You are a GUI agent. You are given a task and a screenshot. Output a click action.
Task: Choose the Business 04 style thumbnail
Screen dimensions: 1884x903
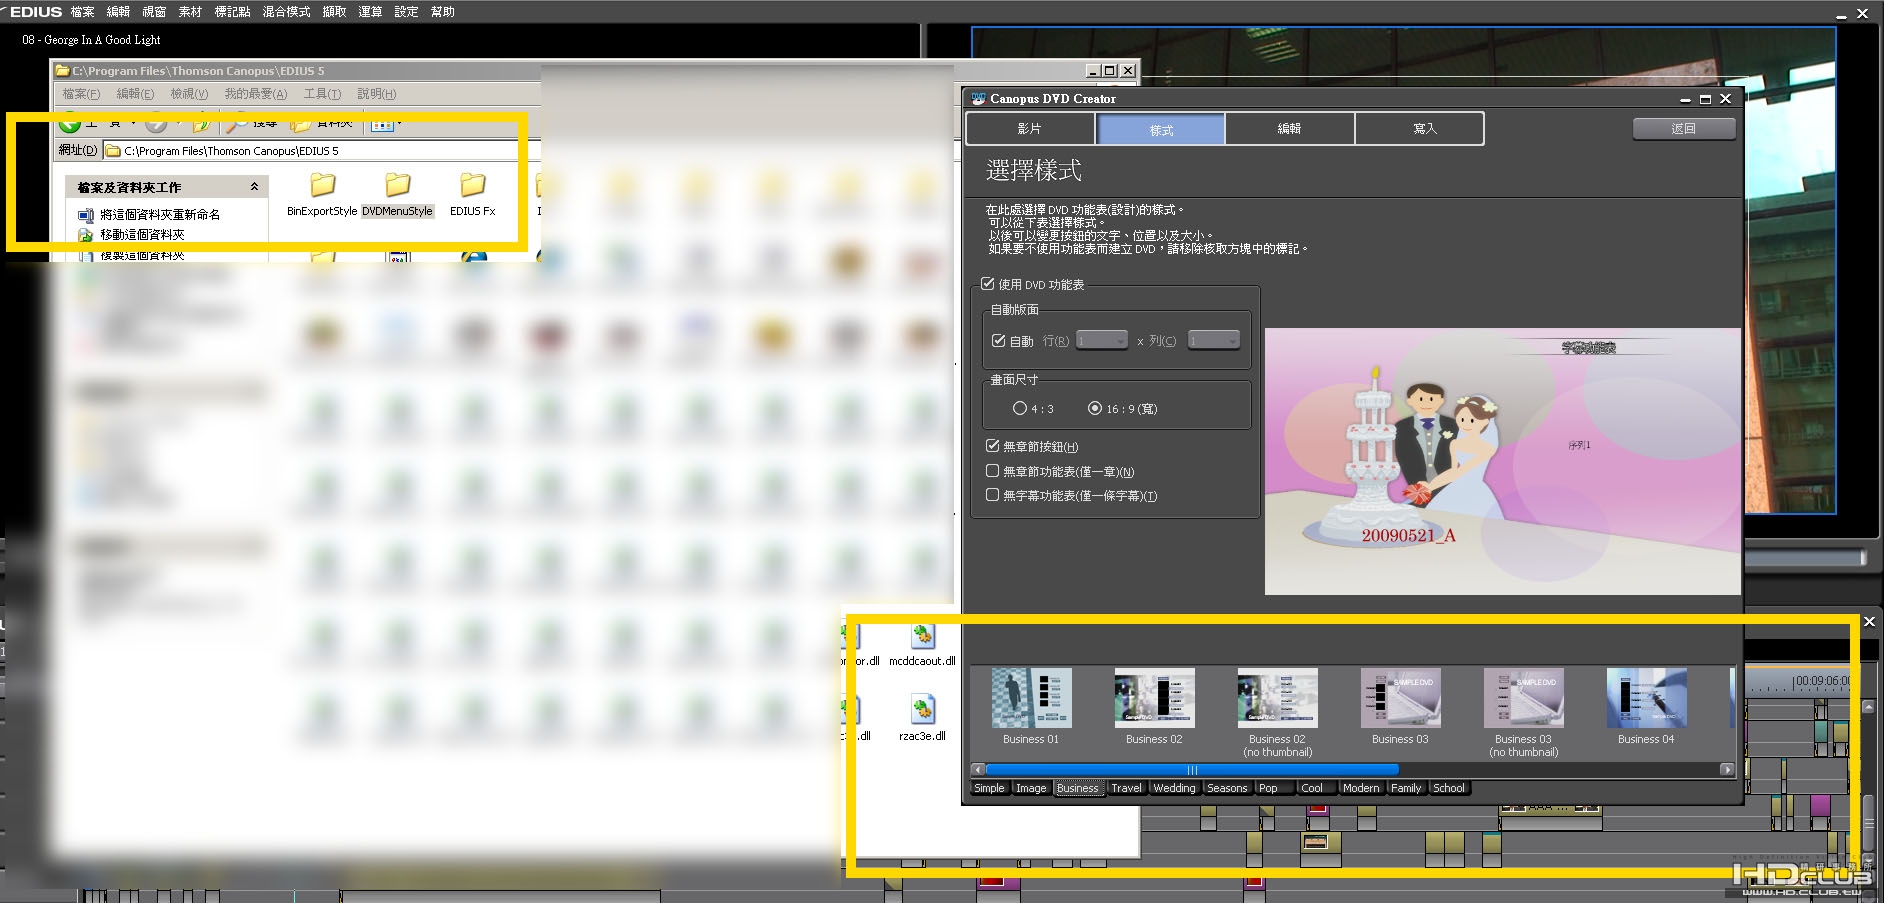point(1646,706)
